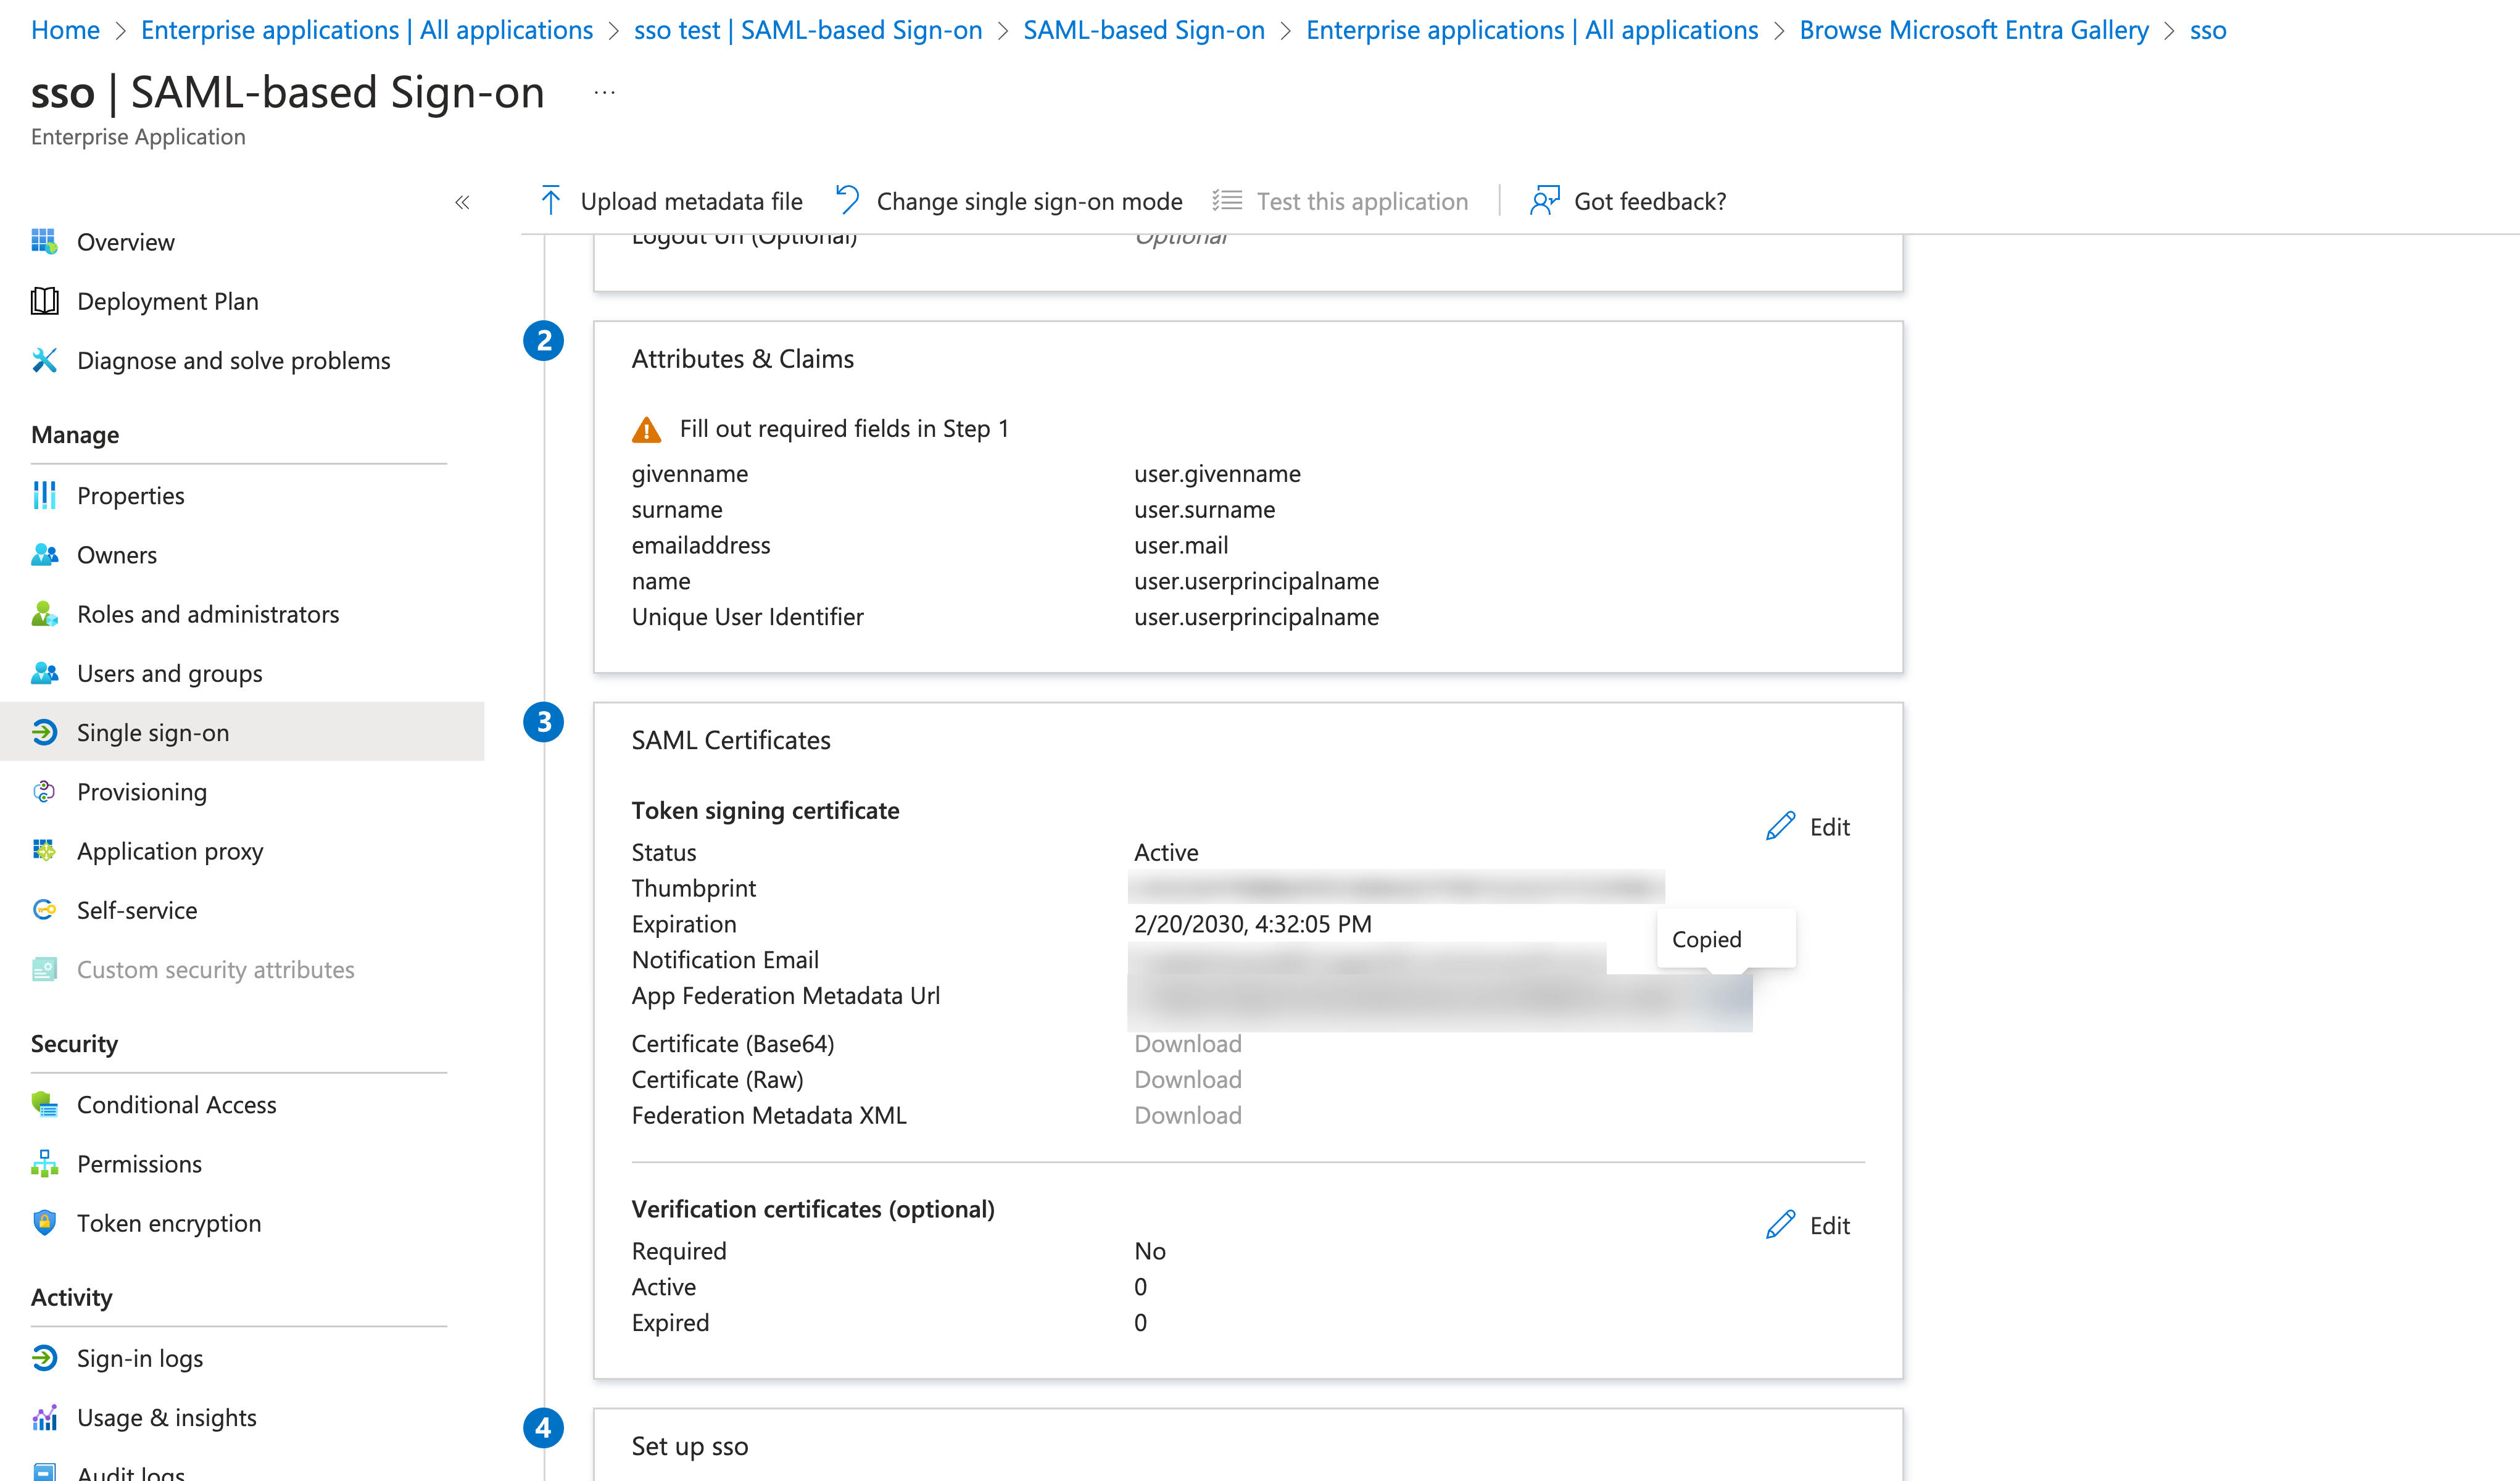Viewport: 2520px width, 1481px height.
Task: Collapse the sidebar with double-chevron
Action: pos(462,202)
